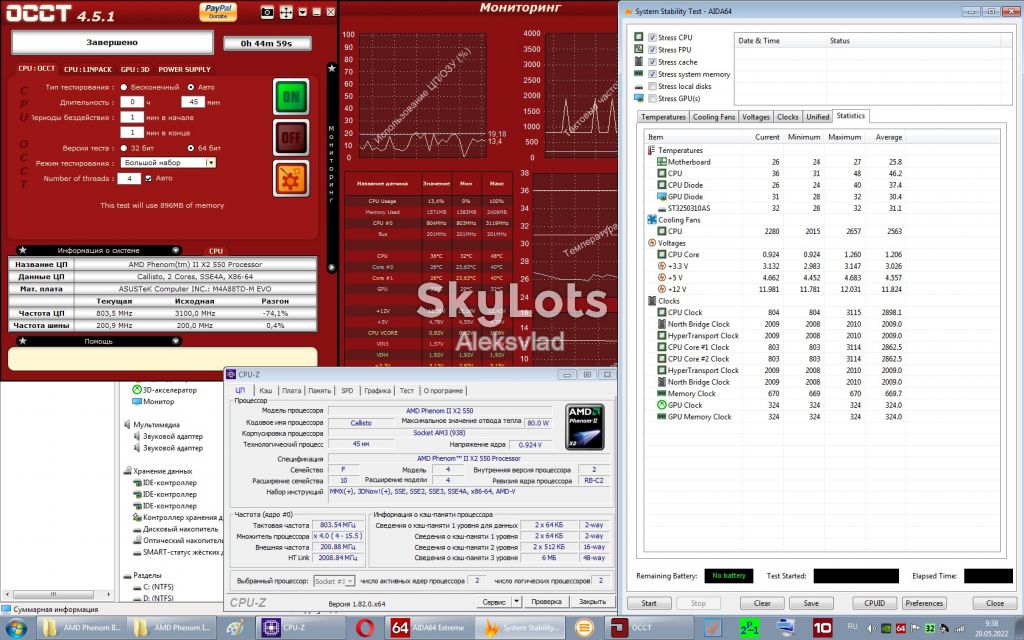The height and width of the screenshot is (640, 1024).
Task: Enable the Stress local disks checkbox
Action: click(652, 86)
